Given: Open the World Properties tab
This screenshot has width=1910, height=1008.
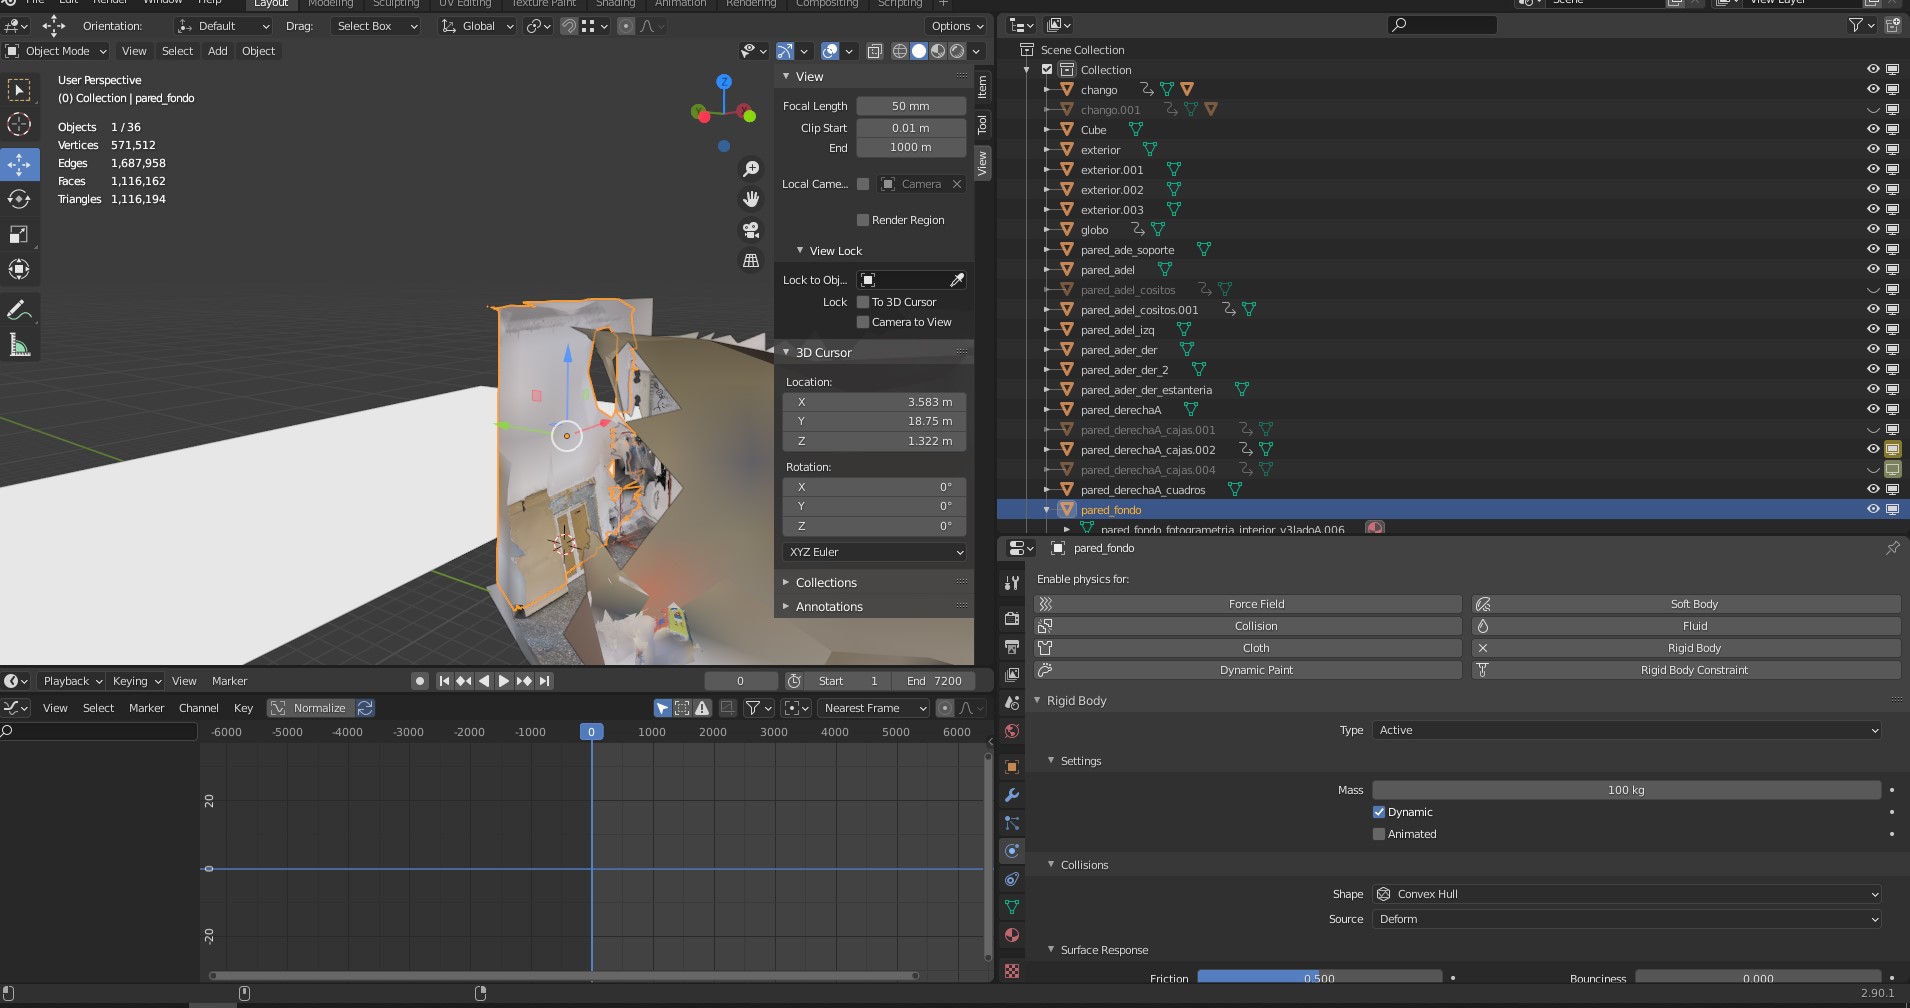Looking at the screenshot, I should [x=1011, y=729].
